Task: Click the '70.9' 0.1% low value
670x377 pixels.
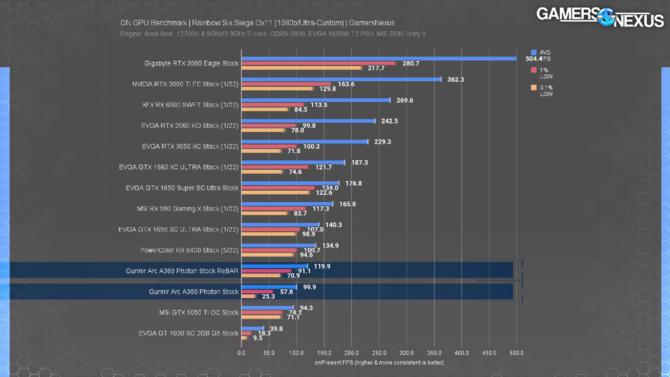Action: 293,276
